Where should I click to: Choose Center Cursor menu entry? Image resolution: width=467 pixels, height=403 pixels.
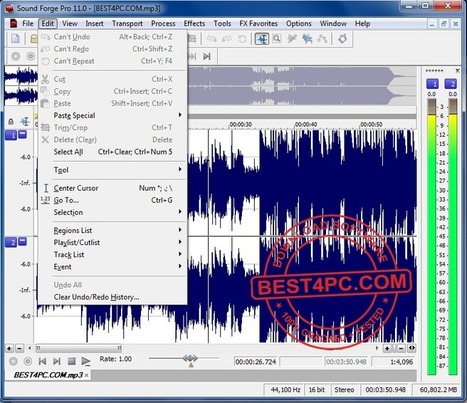[x=113, y=188]
